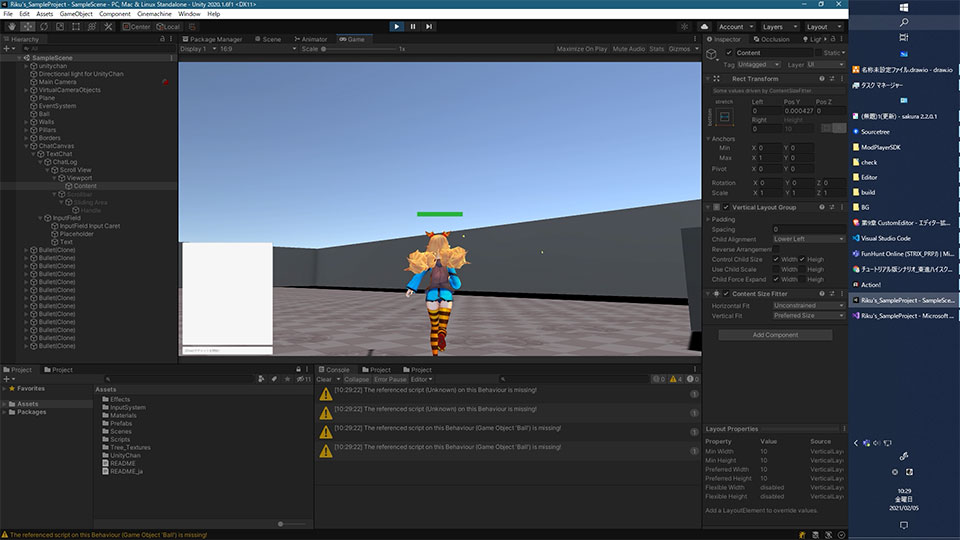960x540 pixels.
Task: Open the custom editor tools icon
Action: 108,26
